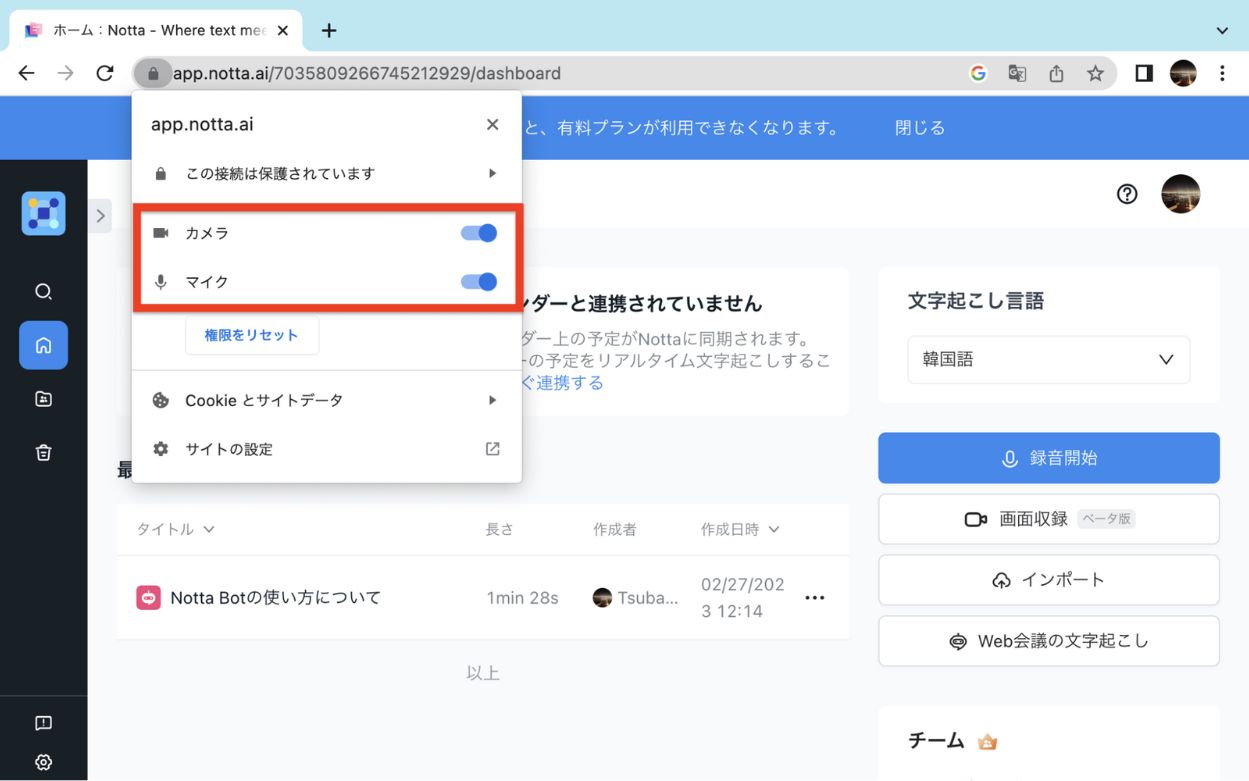Click the feedback icon in the sidebar
The image size is (1249, 781).
point(43,723)
